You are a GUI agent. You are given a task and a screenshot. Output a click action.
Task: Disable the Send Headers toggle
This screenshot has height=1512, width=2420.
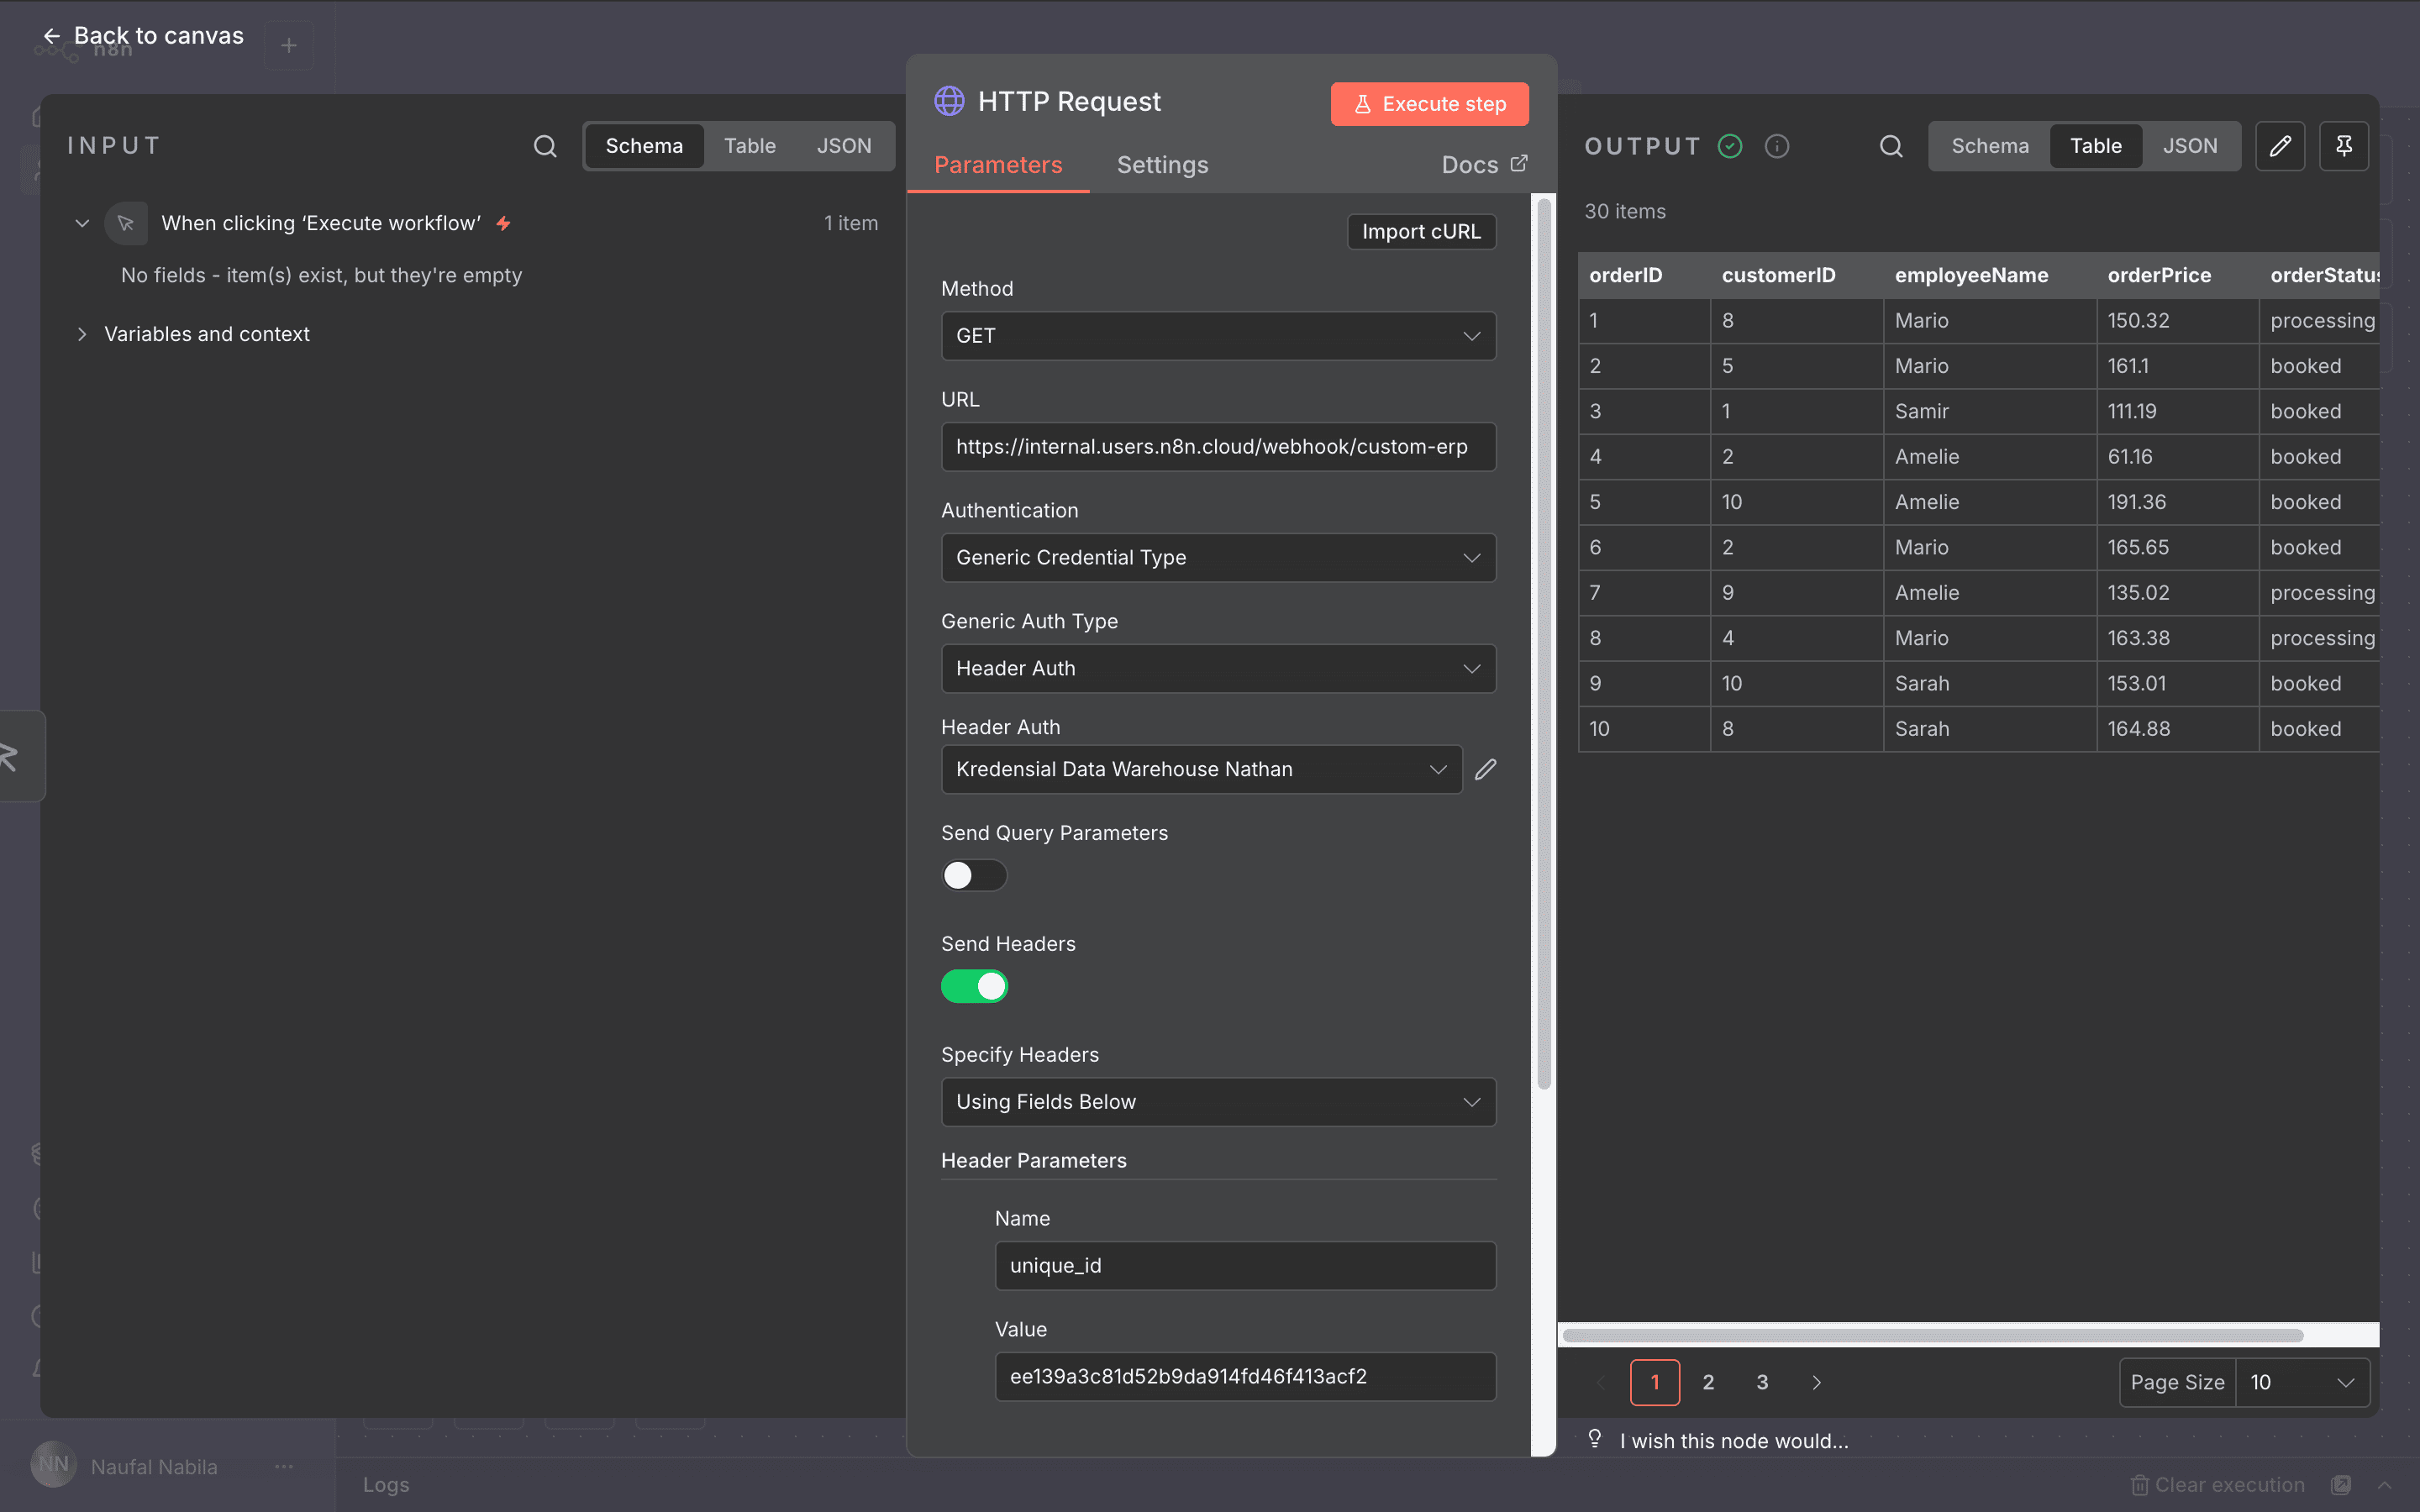click(x=974, y=987)
